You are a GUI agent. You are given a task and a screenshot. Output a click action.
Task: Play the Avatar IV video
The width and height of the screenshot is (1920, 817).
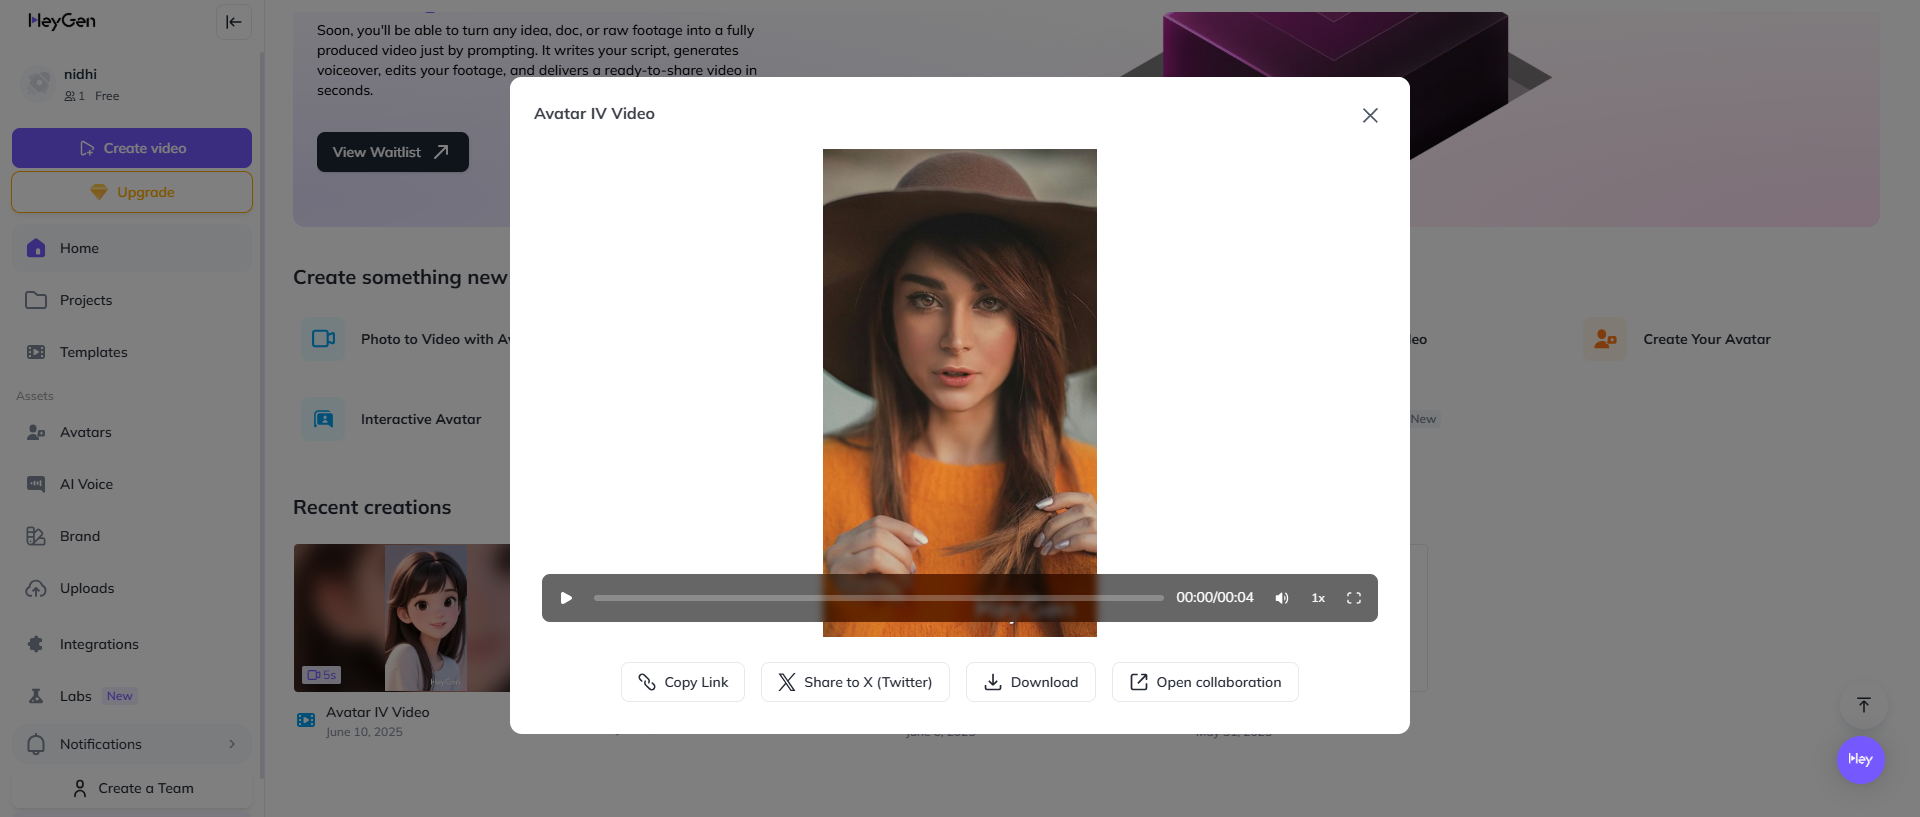tap(566, 598)
